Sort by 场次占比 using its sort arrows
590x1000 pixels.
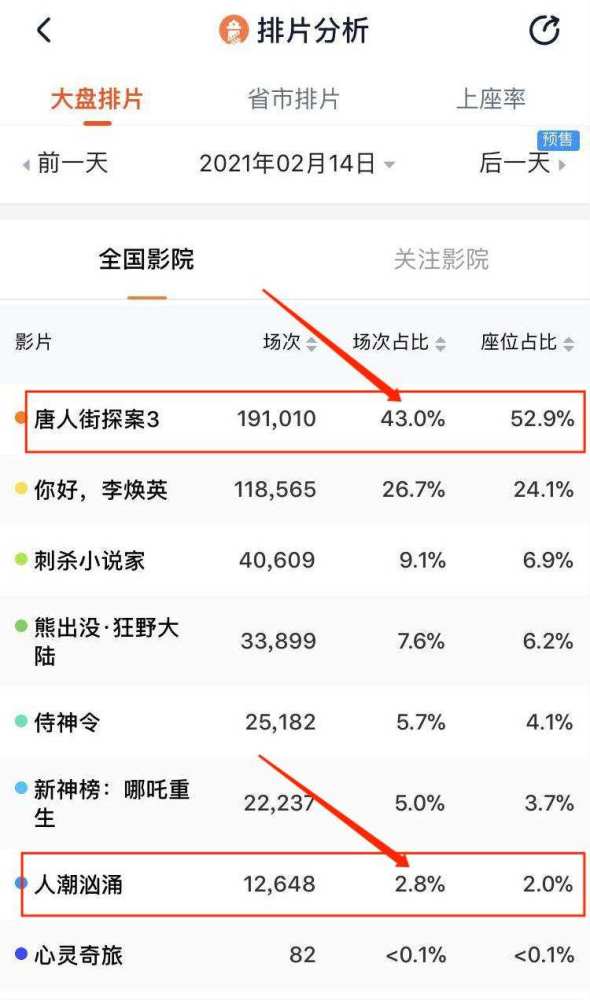point(440,344)
